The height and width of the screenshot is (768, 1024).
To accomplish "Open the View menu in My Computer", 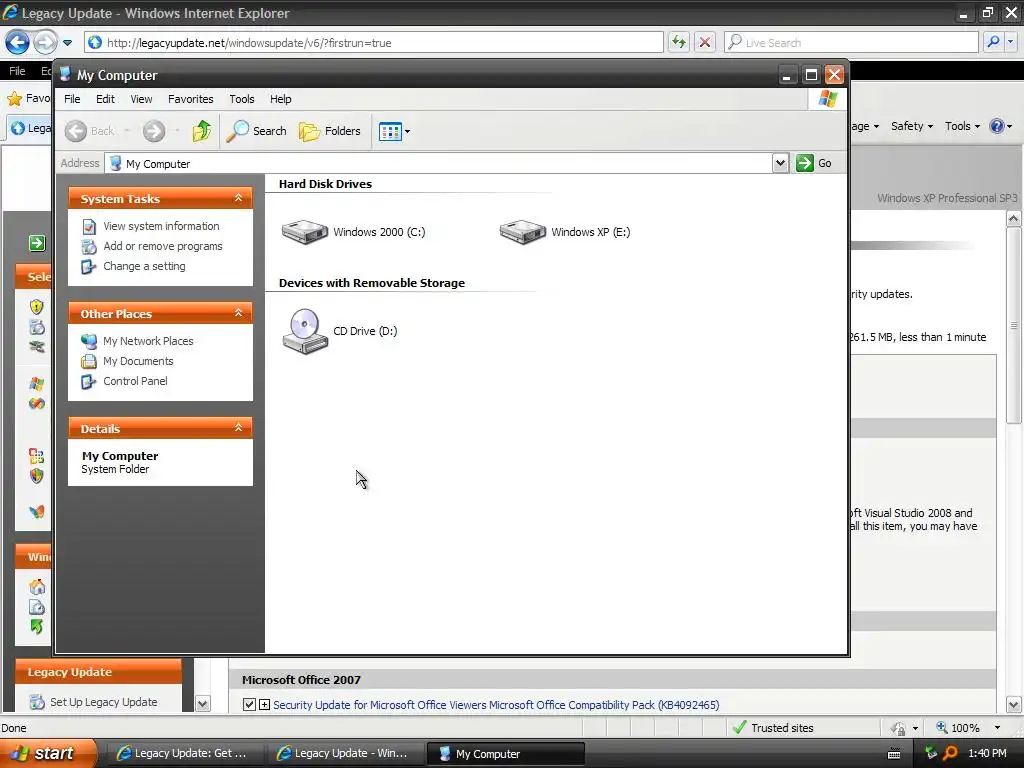I will [x=141, y=99].
